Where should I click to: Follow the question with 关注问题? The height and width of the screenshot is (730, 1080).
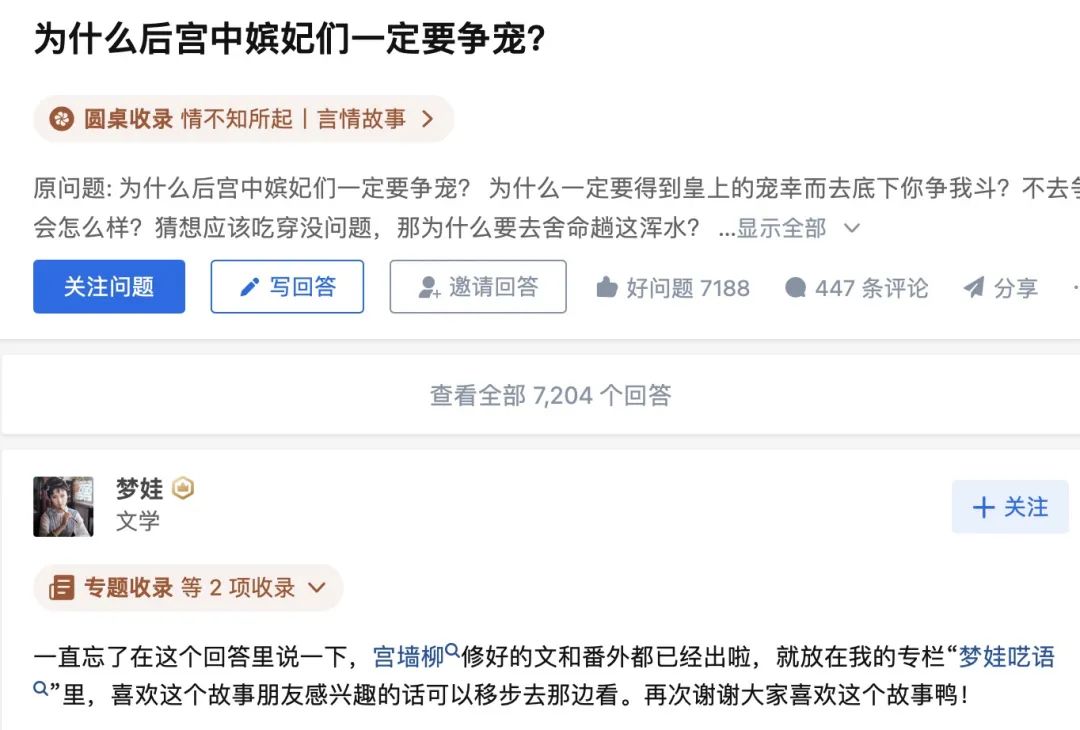pos(109,287)
